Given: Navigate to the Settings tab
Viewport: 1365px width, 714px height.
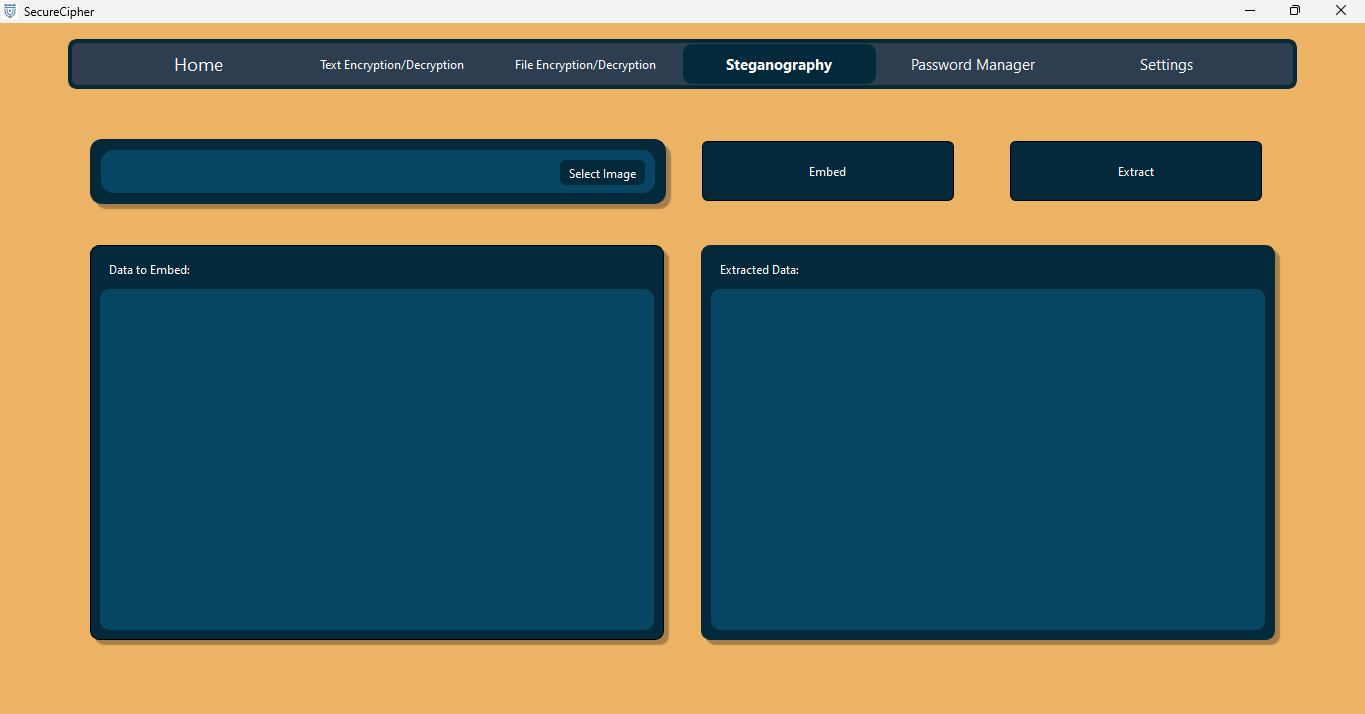Looking at the screenshot, I should tap(1166, 65).
